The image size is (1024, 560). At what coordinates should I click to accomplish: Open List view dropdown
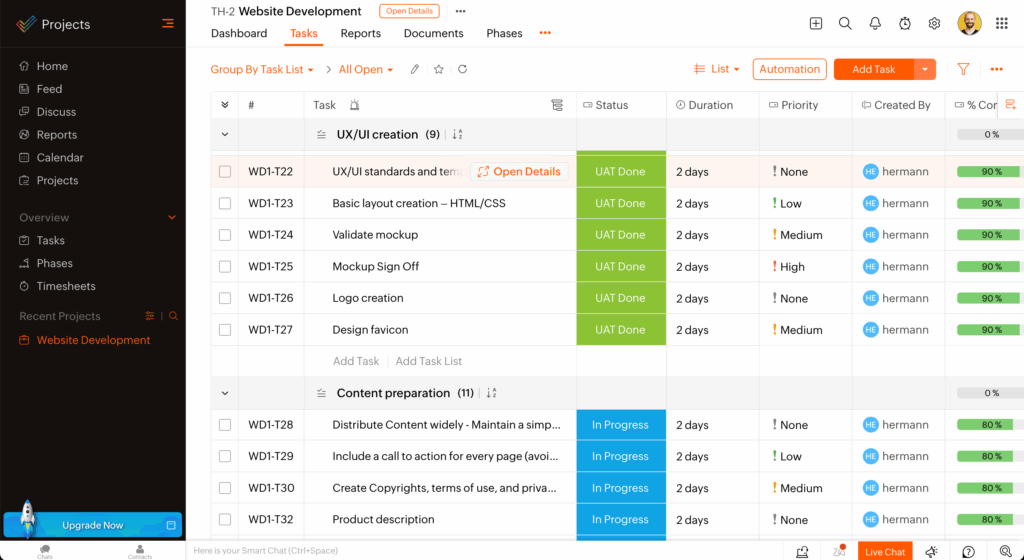[x=716, y=69]
